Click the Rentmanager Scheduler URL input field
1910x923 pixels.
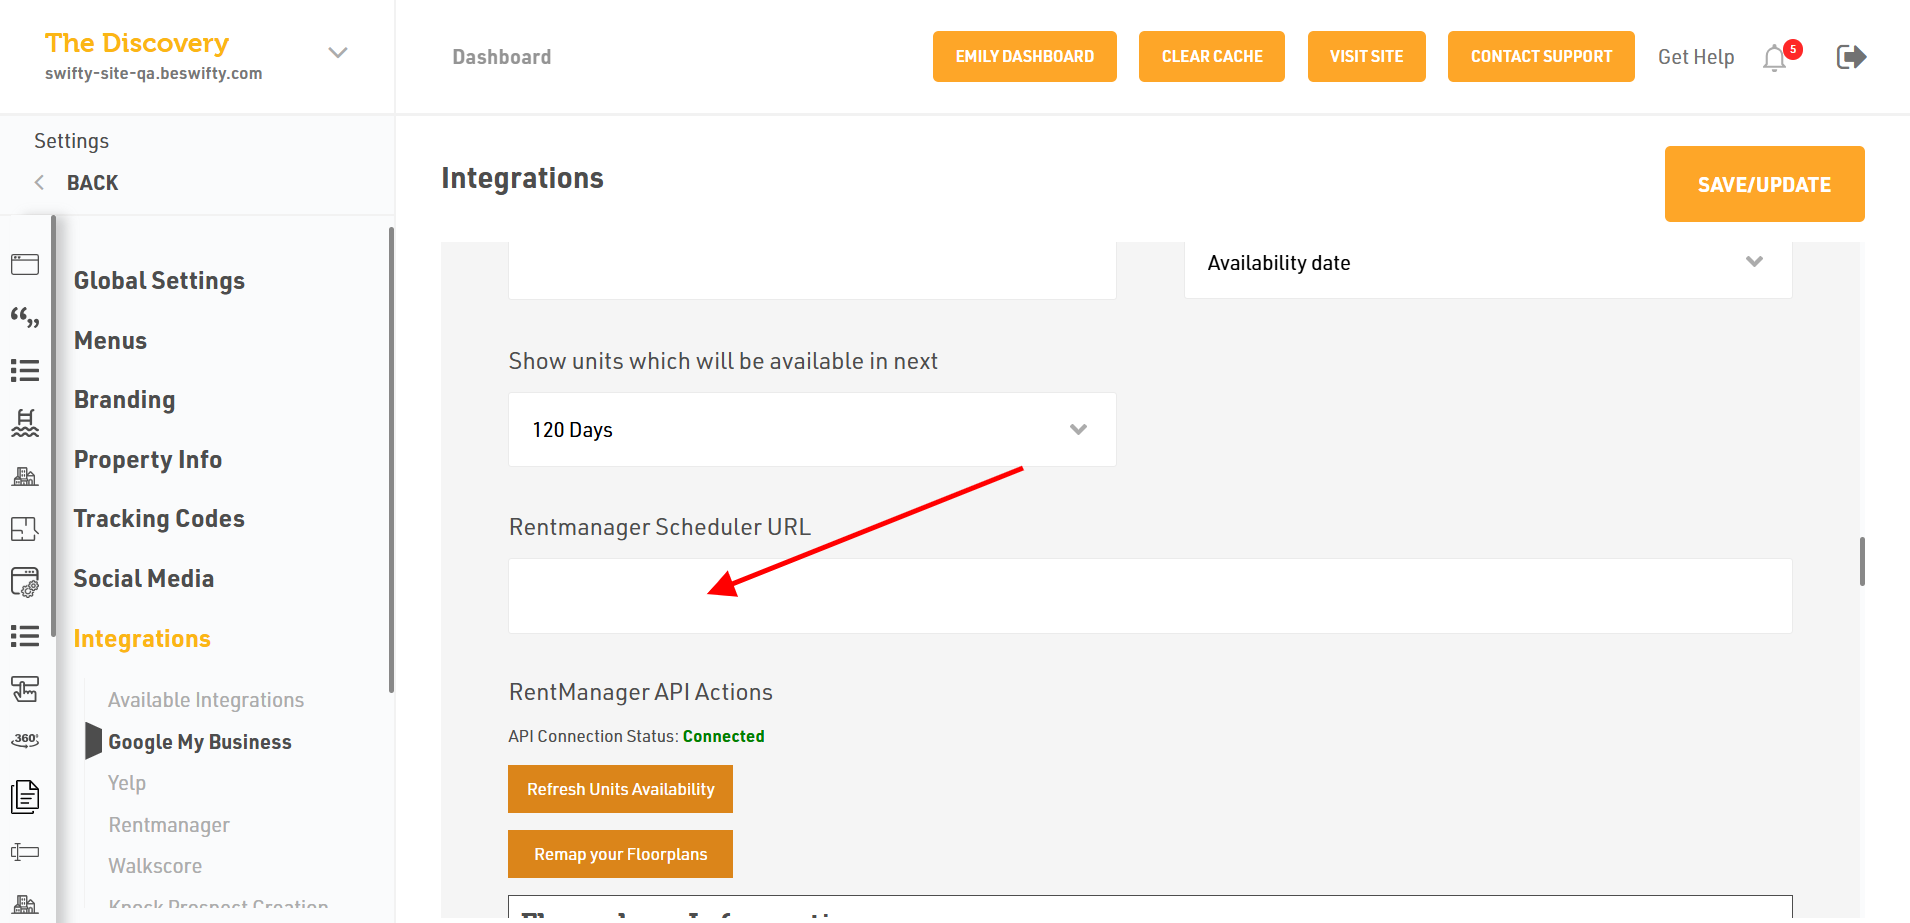pos(1149,596)
